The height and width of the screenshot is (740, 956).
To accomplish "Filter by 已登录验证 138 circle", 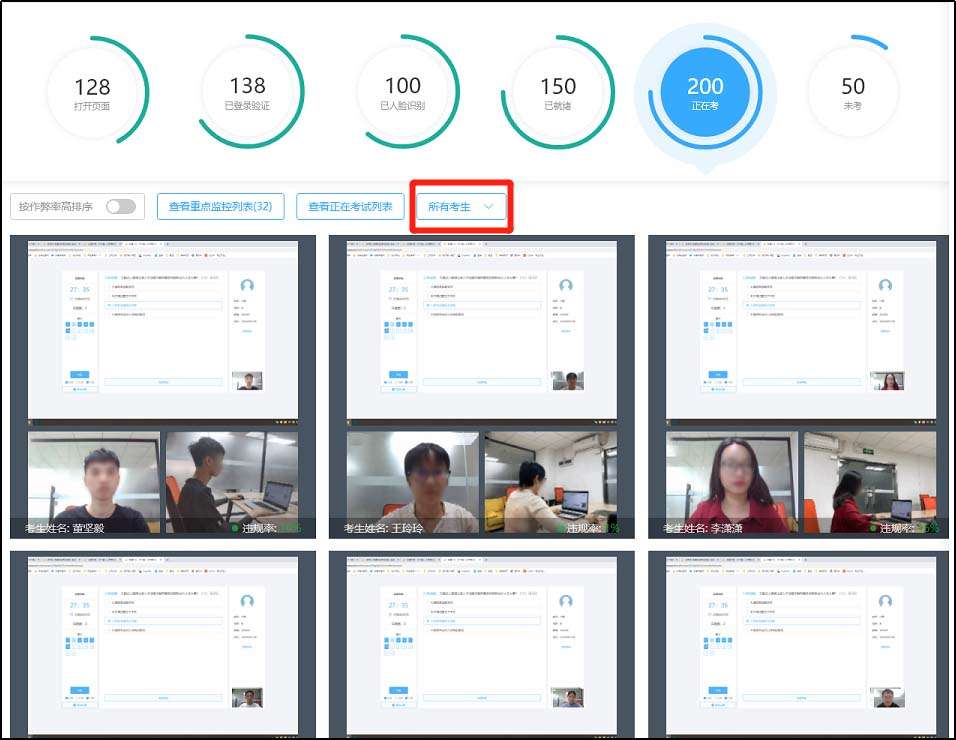I will pyautogui.click(x=248, y=93).
